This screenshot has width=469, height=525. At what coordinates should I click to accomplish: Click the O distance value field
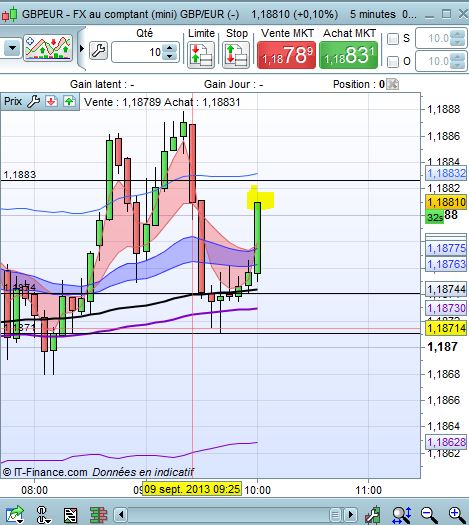(x=434, y=61)
